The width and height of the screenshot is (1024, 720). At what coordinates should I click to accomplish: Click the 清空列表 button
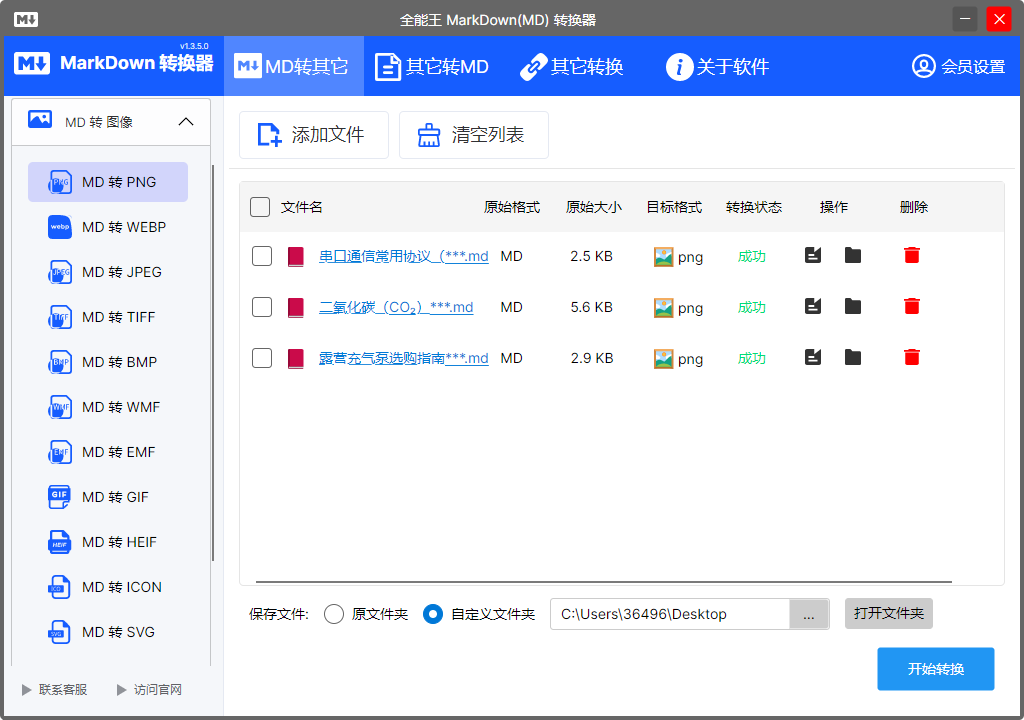tap(473, 135)
